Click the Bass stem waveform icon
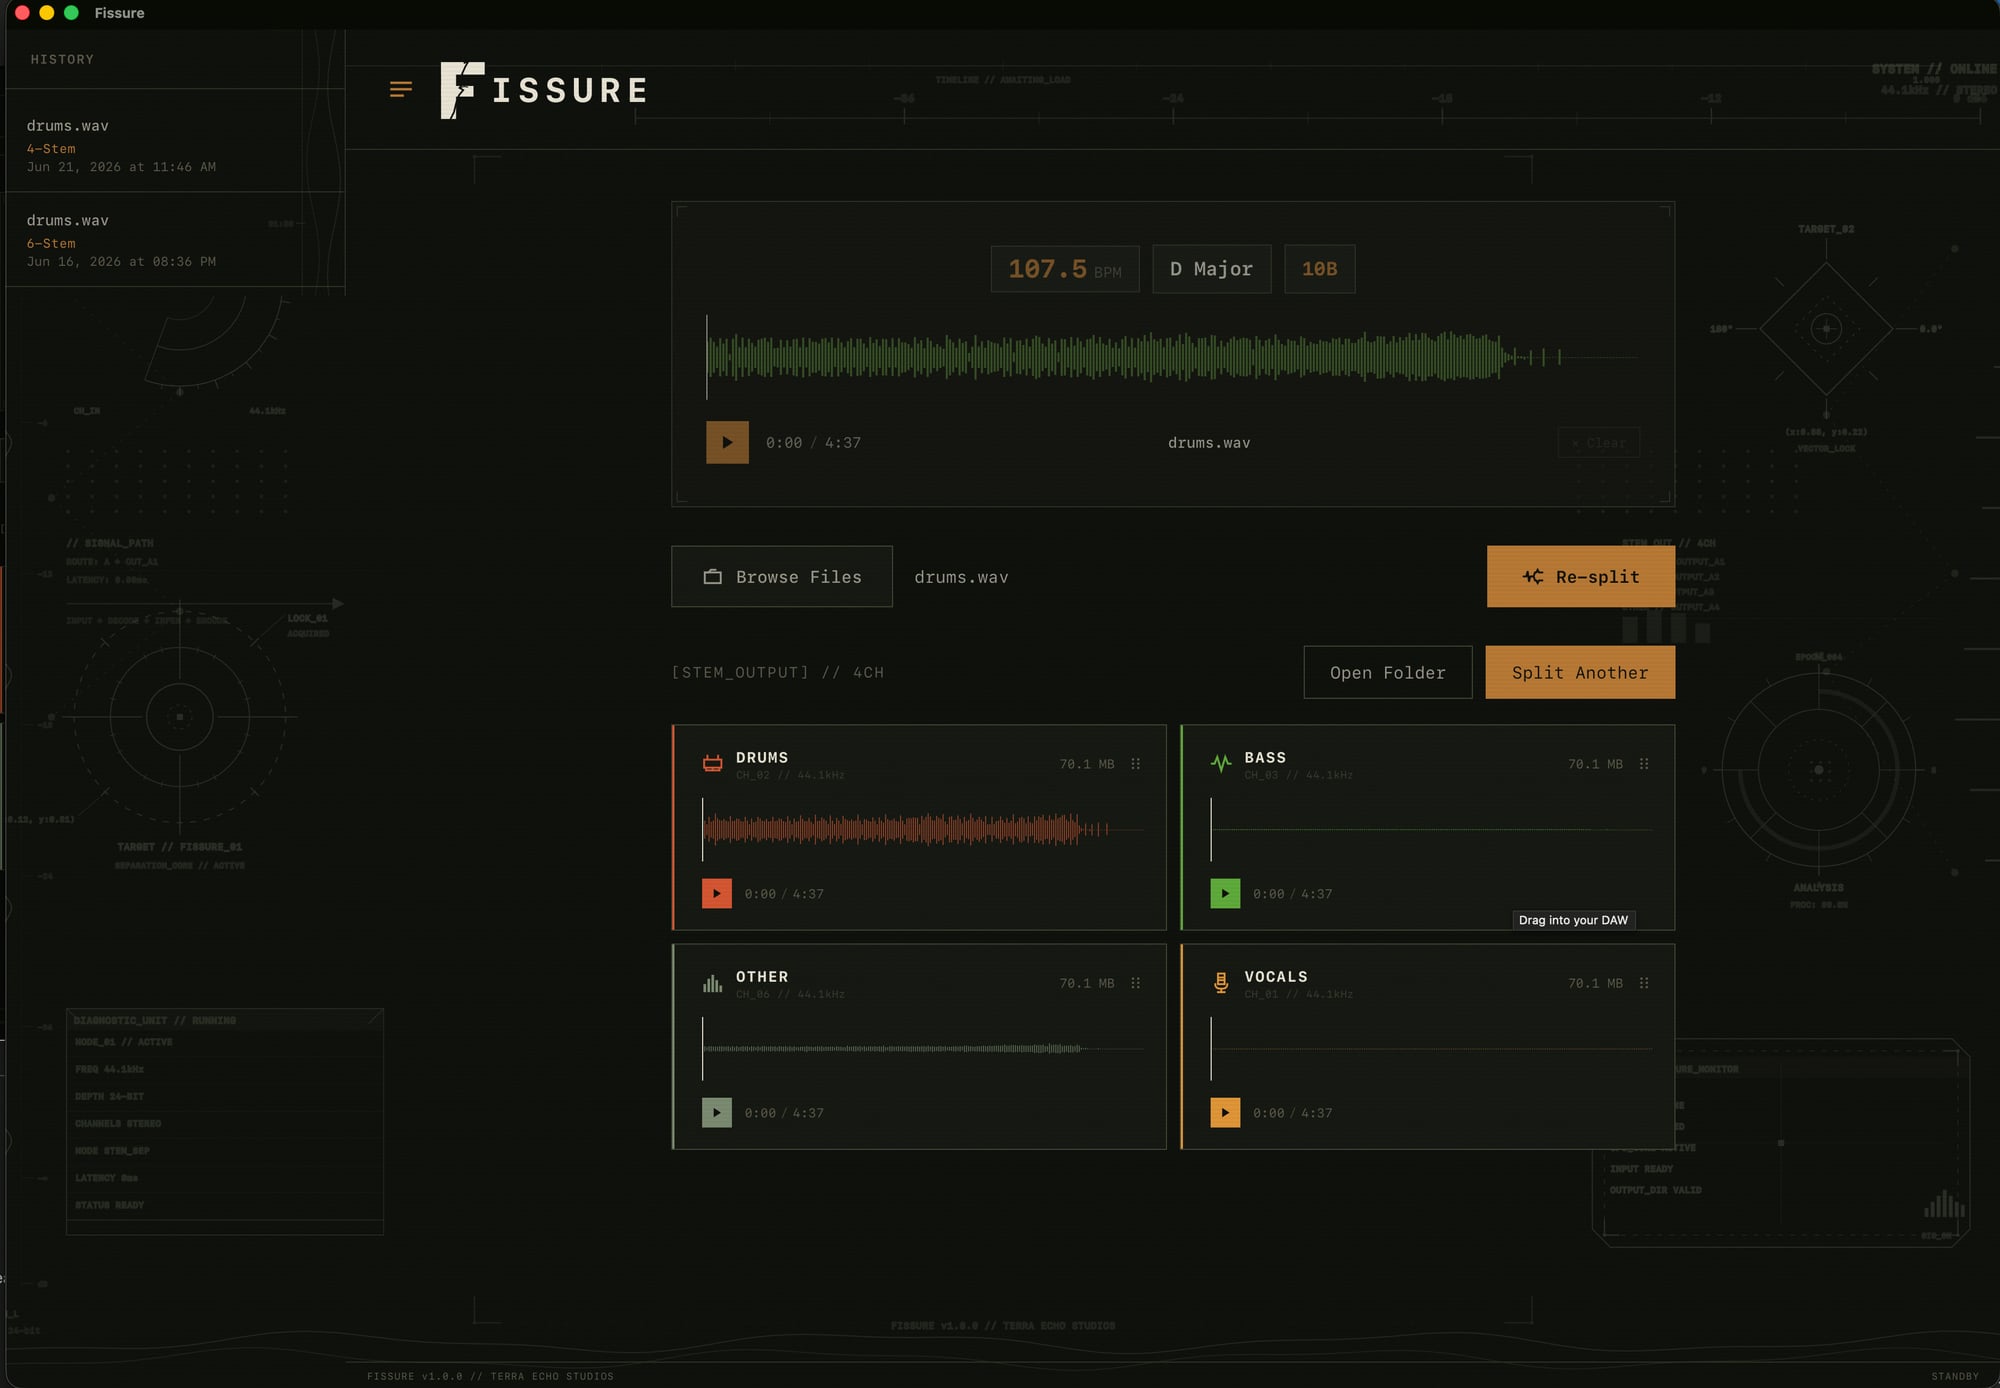The width and height of the screenshot is (2000, 1388). click(x=1221, y=764)
